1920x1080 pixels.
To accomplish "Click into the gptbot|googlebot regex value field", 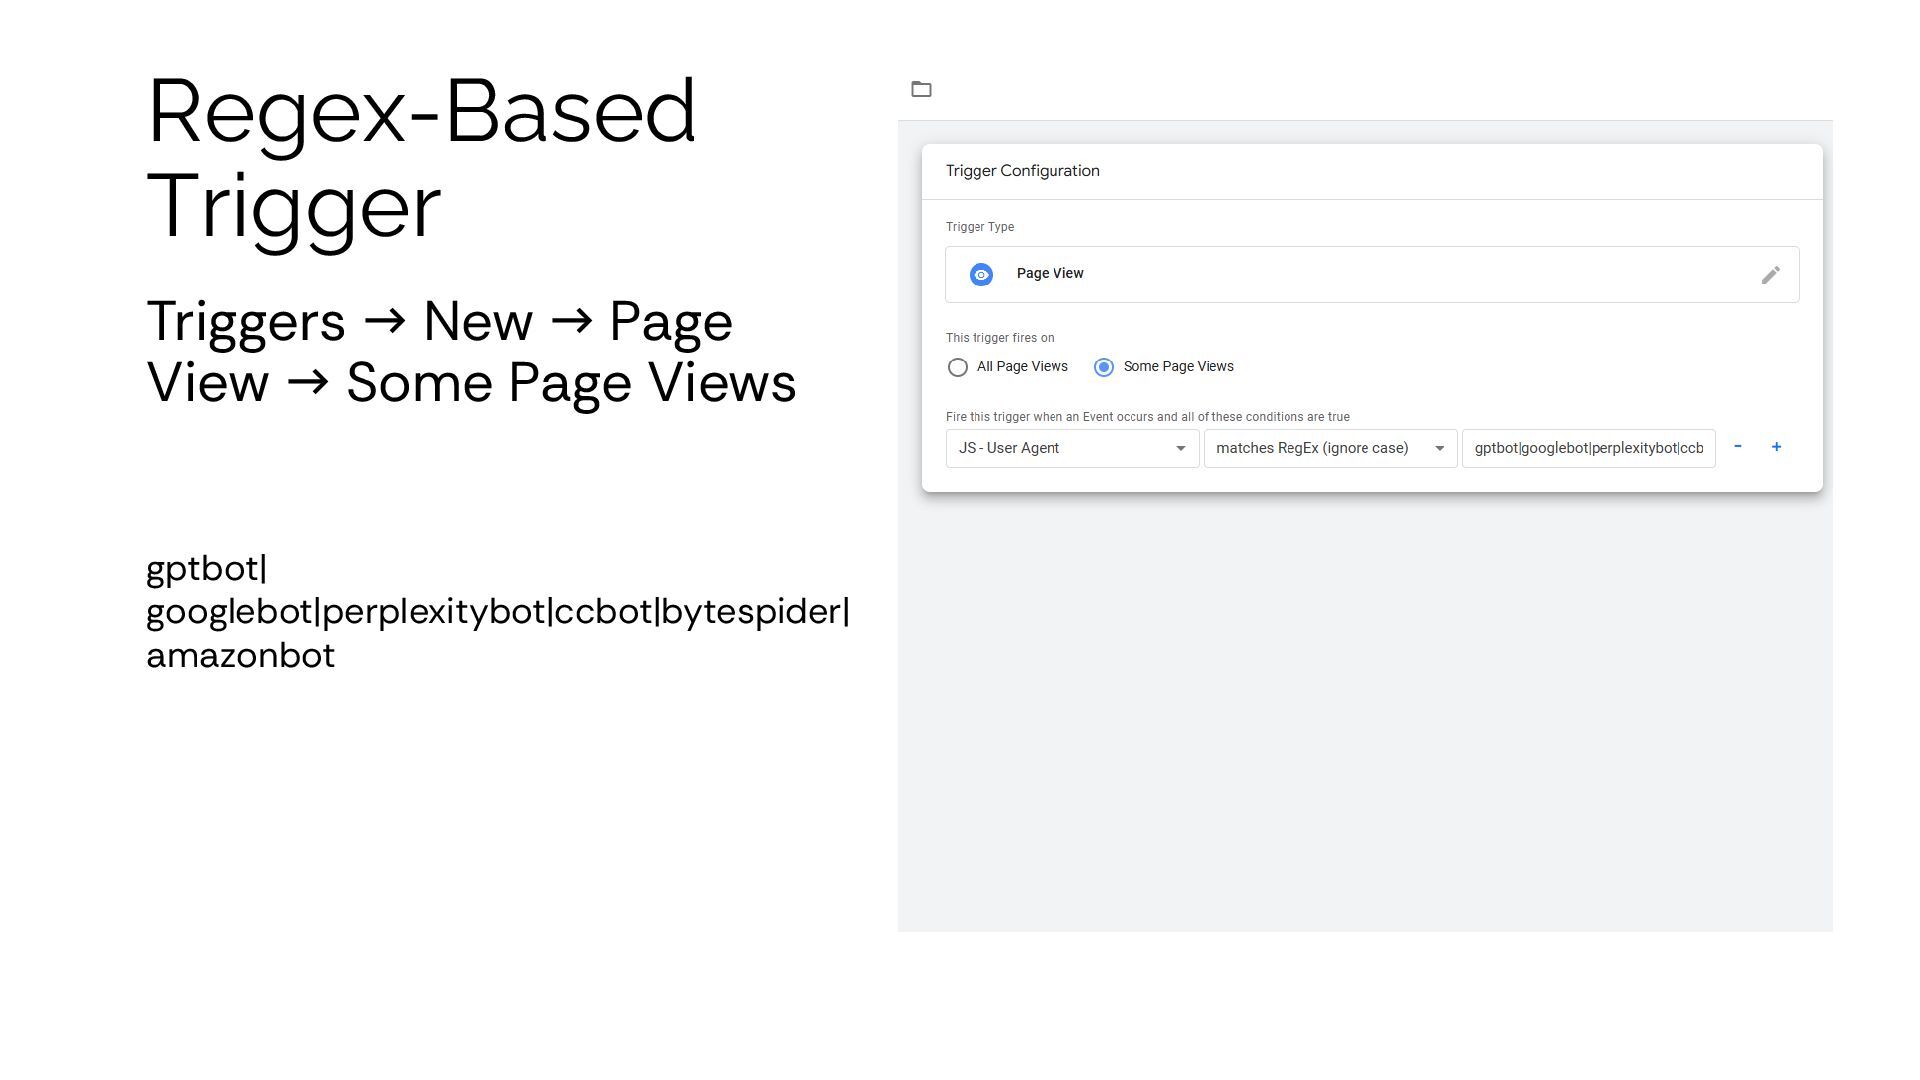I will pos(1588,449).
